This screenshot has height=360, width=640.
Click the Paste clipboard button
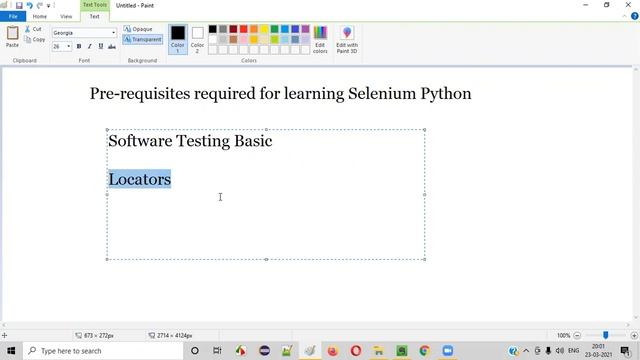click(12, 37)
